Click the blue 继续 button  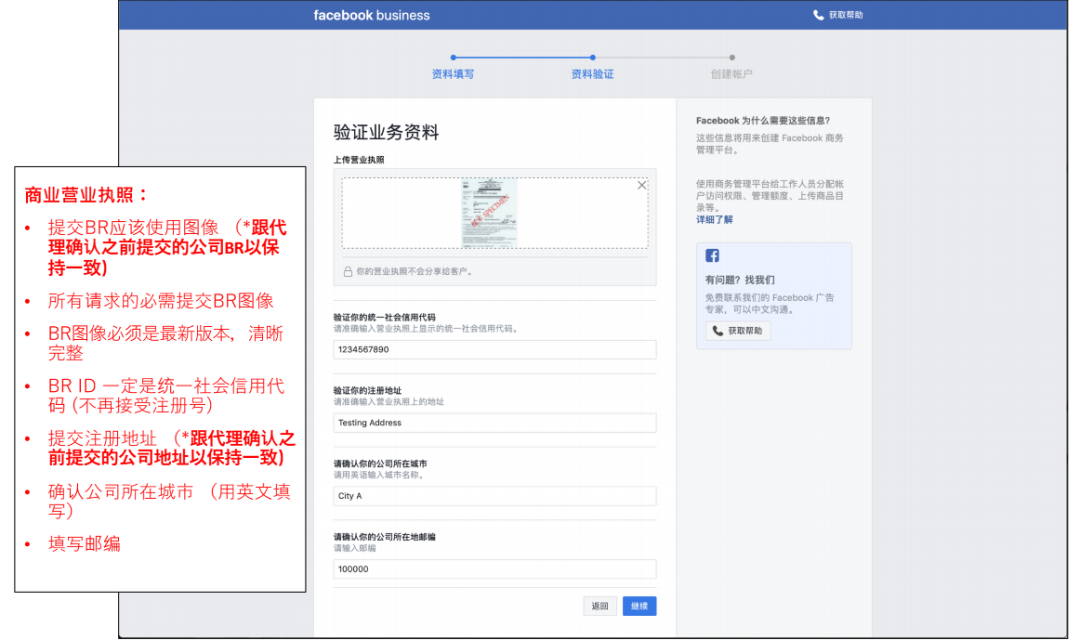(639, 606)
